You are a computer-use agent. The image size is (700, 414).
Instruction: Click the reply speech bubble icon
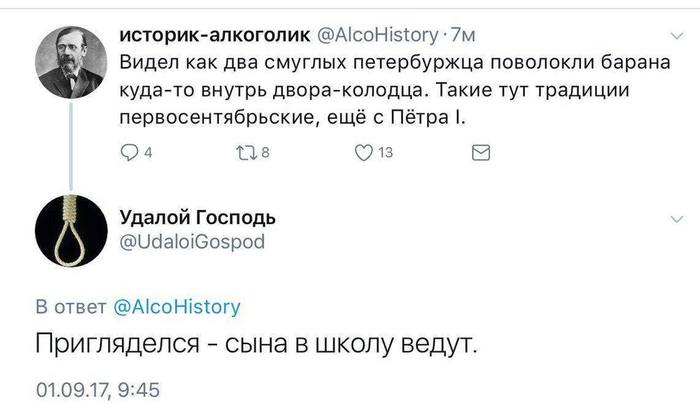coord(128,153)
